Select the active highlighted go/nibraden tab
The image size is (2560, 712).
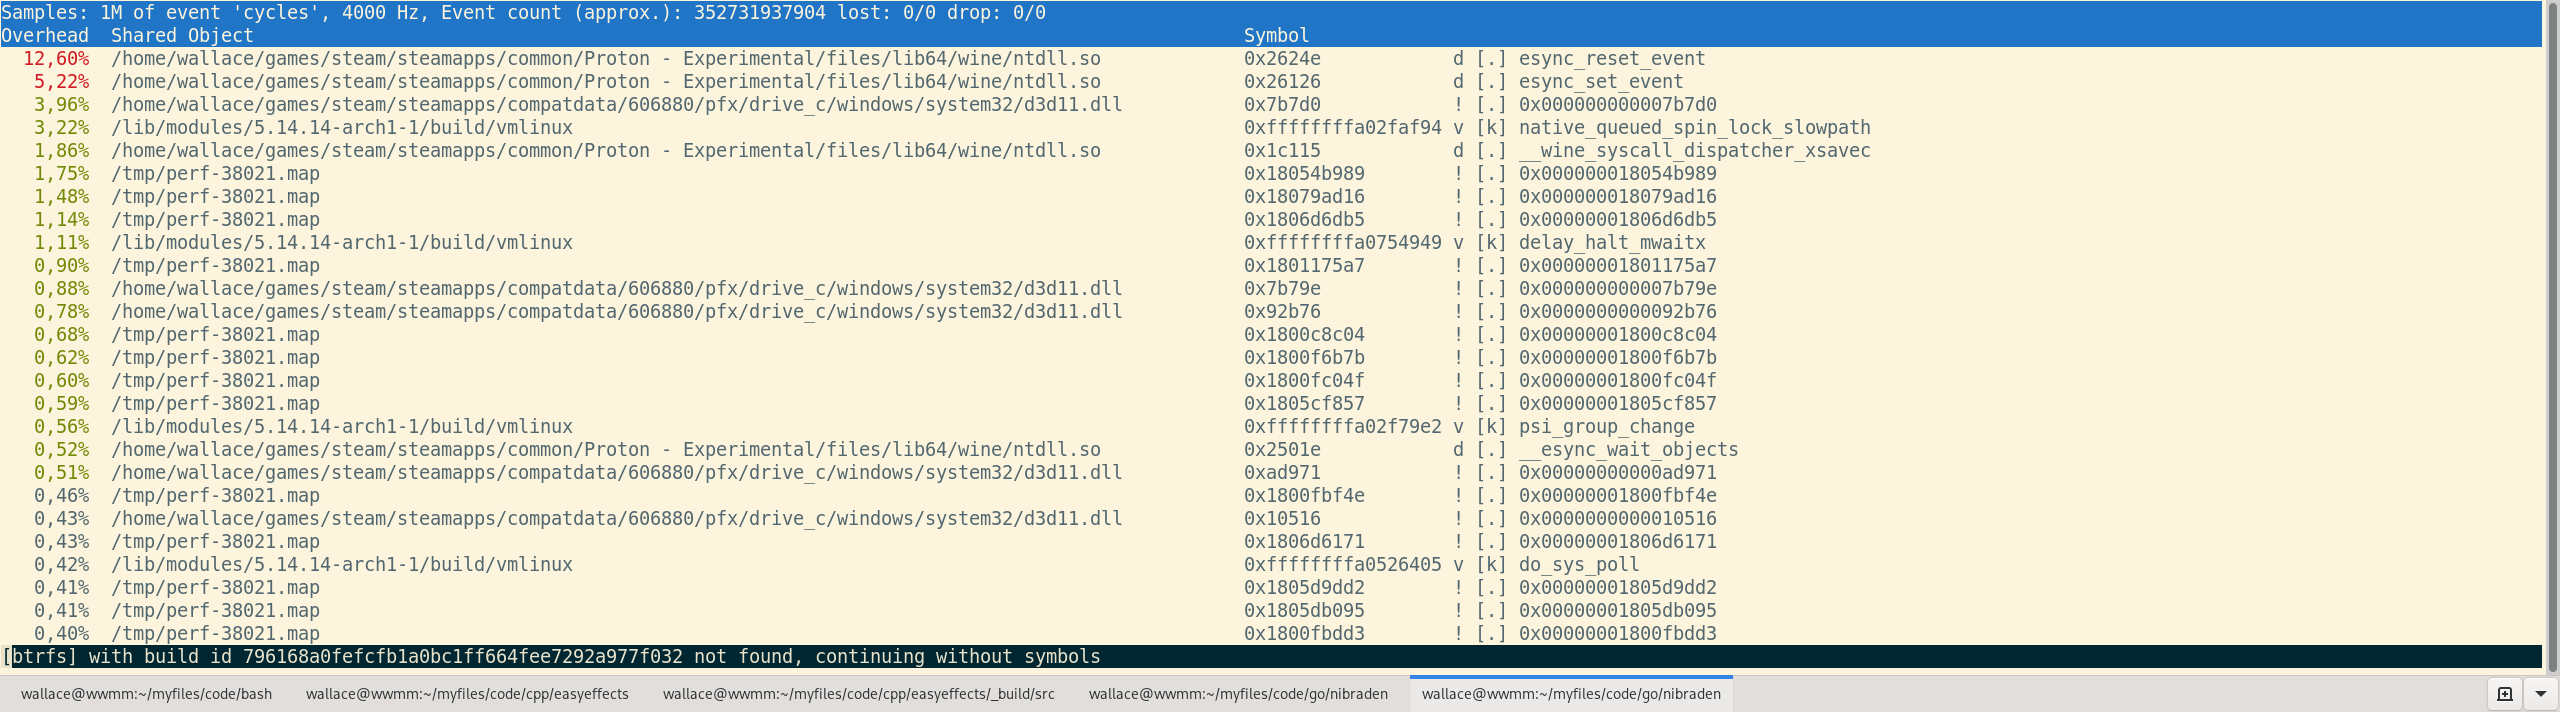click(1571, 694)
